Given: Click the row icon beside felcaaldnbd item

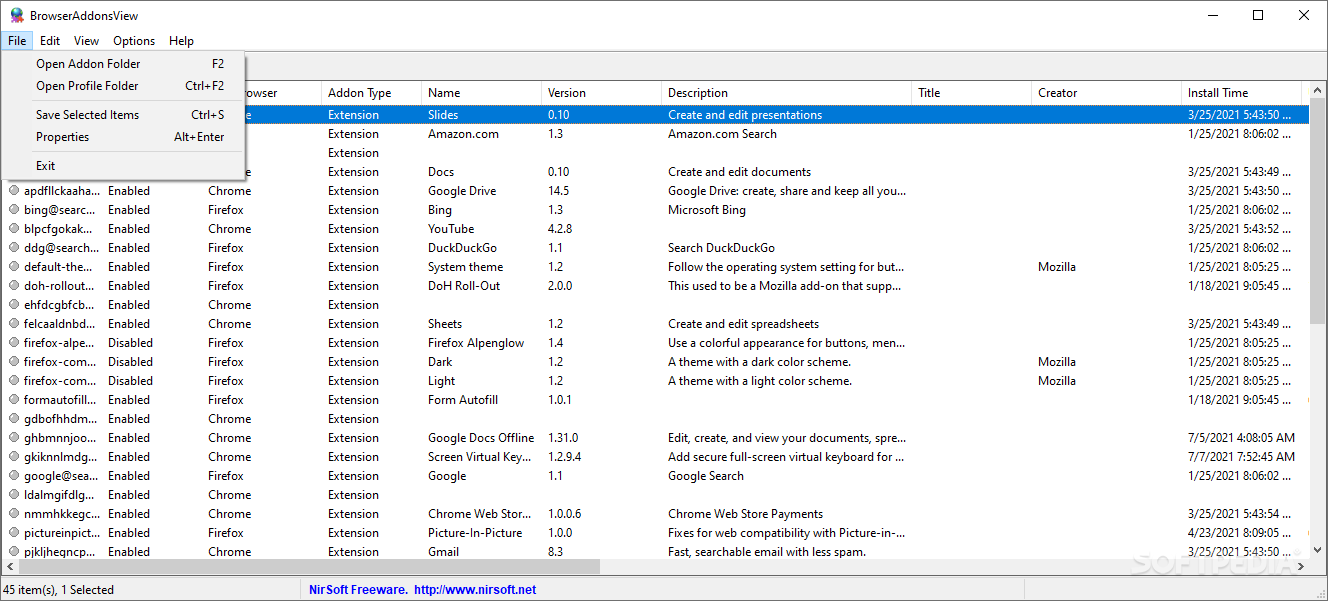Looking at the screenshot, I should pos(14,324).
